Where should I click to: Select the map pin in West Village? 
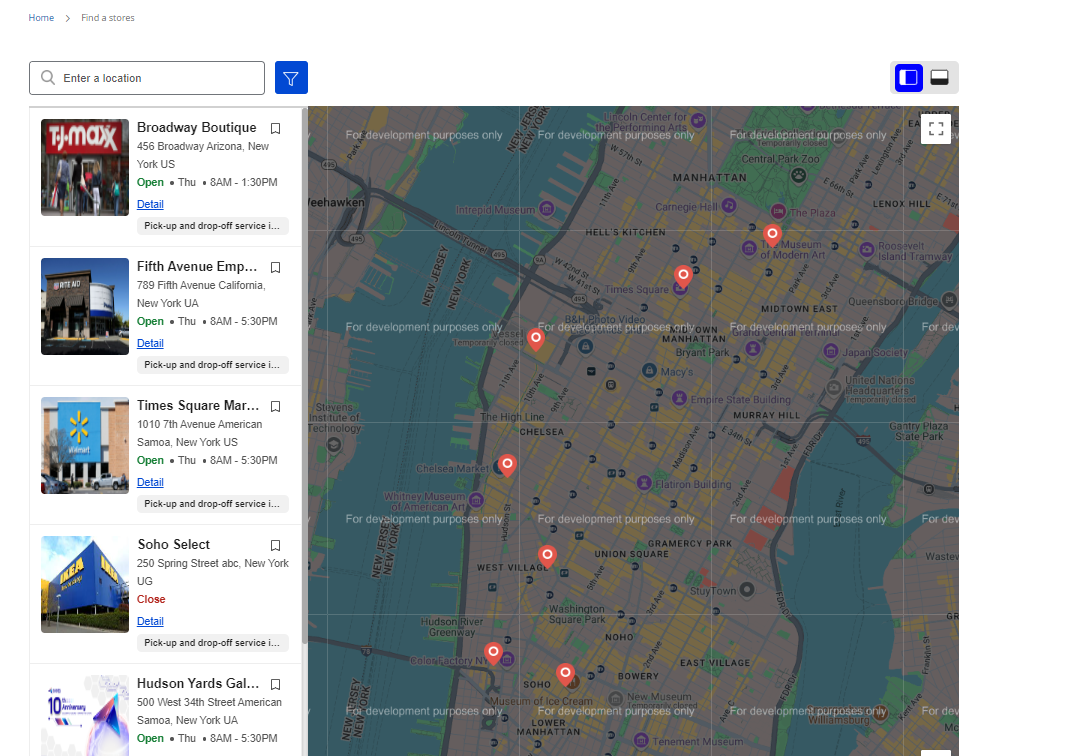tap(547, 555)
